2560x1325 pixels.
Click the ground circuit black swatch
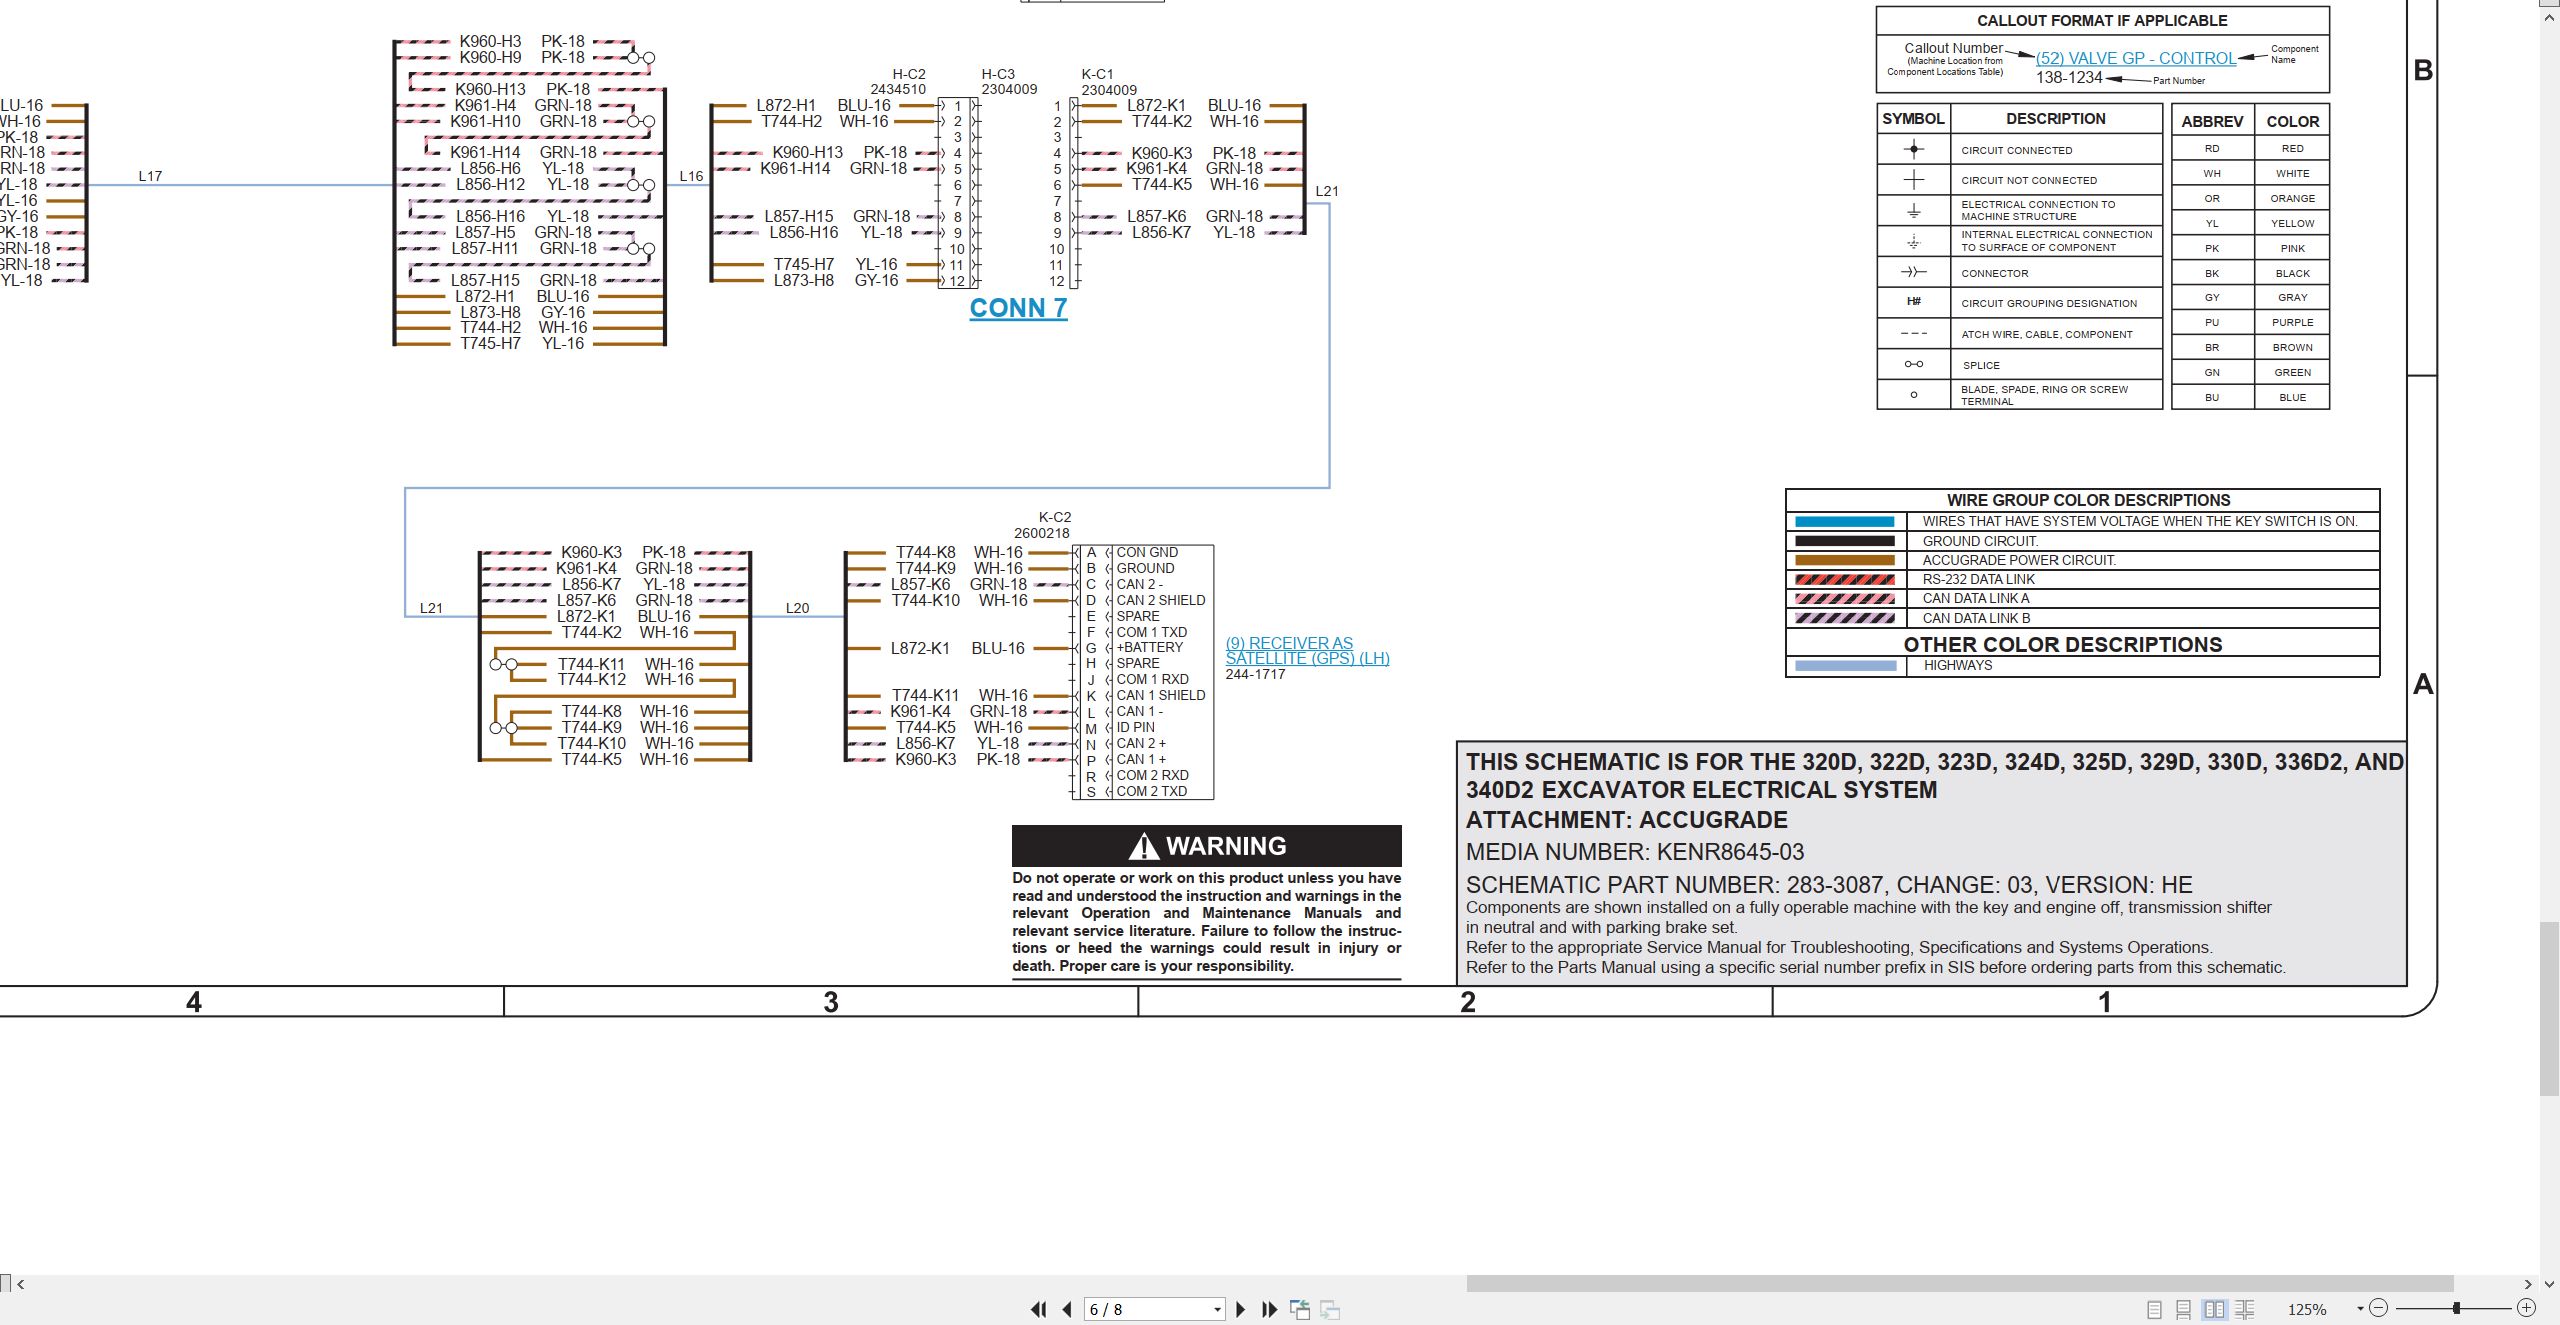click(x=1845, y=541)
